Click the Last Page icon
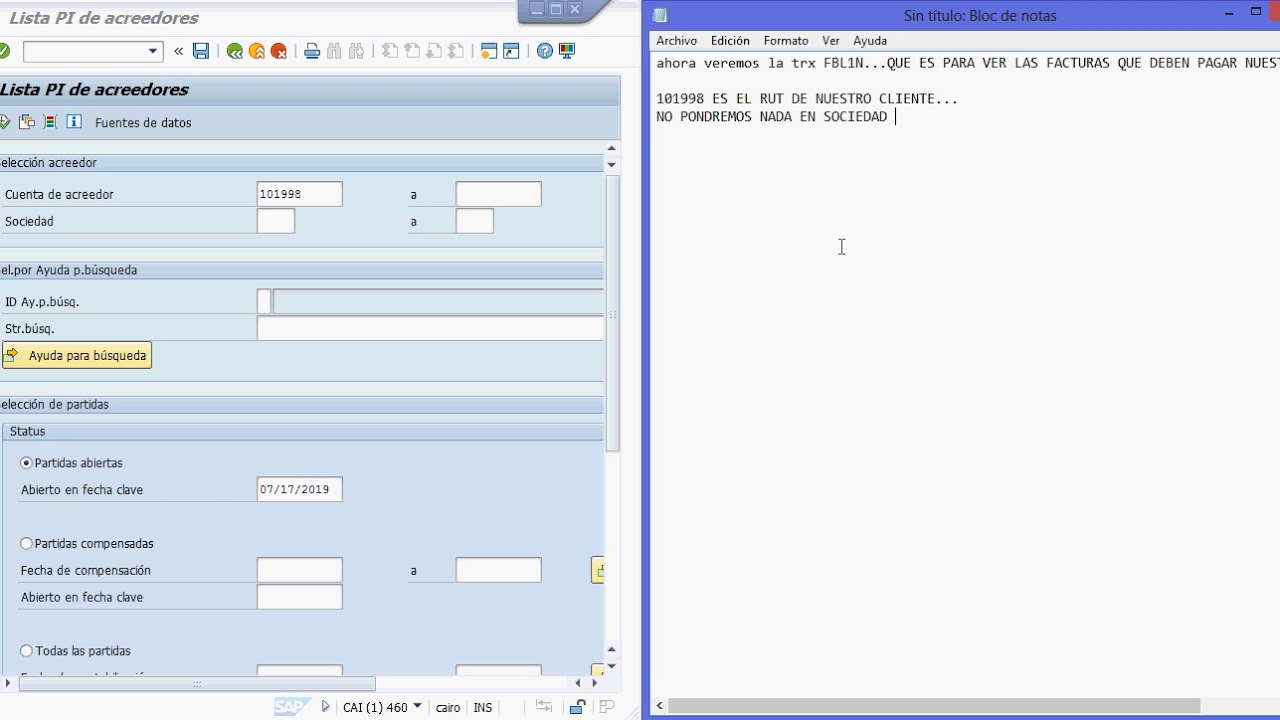 (456, 51)
